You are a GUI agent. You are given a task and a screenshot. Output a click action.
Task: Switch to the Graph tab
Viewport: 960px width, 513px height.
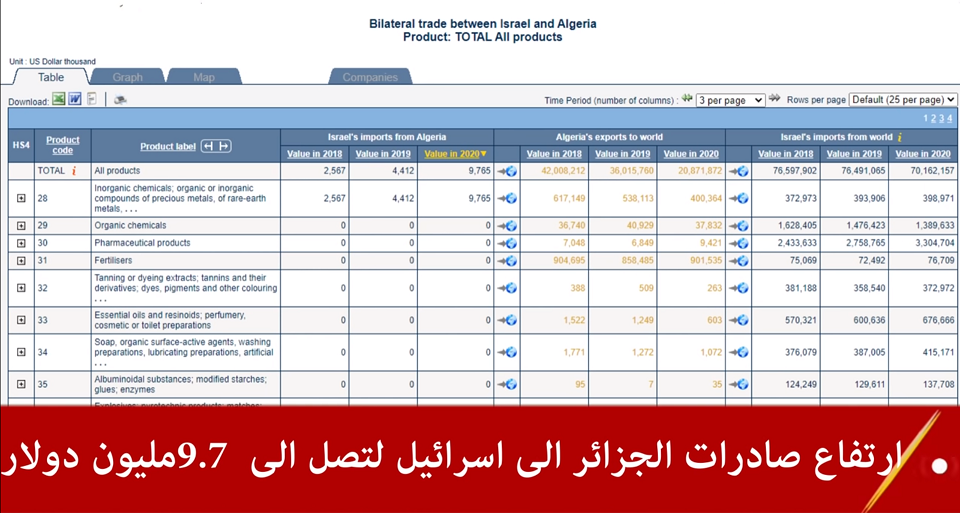pyautogui.click(x=127, y=77)
